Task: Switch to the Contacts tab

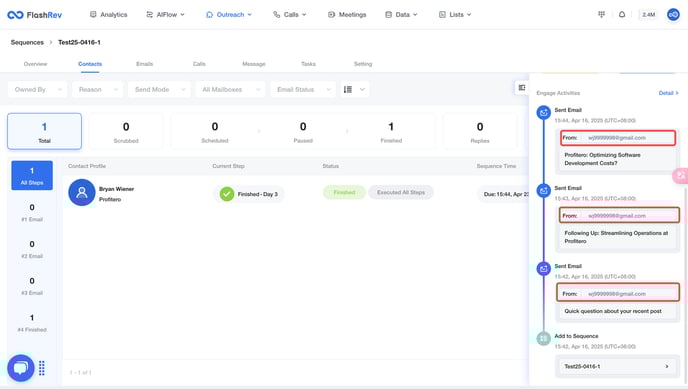Action: (90, 64)
